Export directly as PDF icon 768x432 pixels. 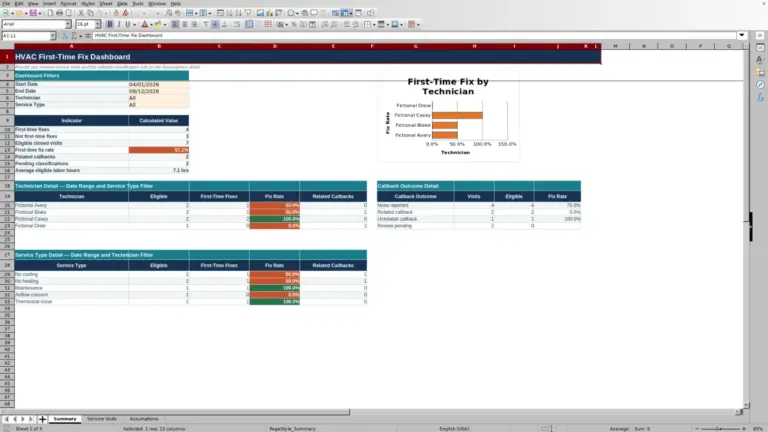point(50,13)
